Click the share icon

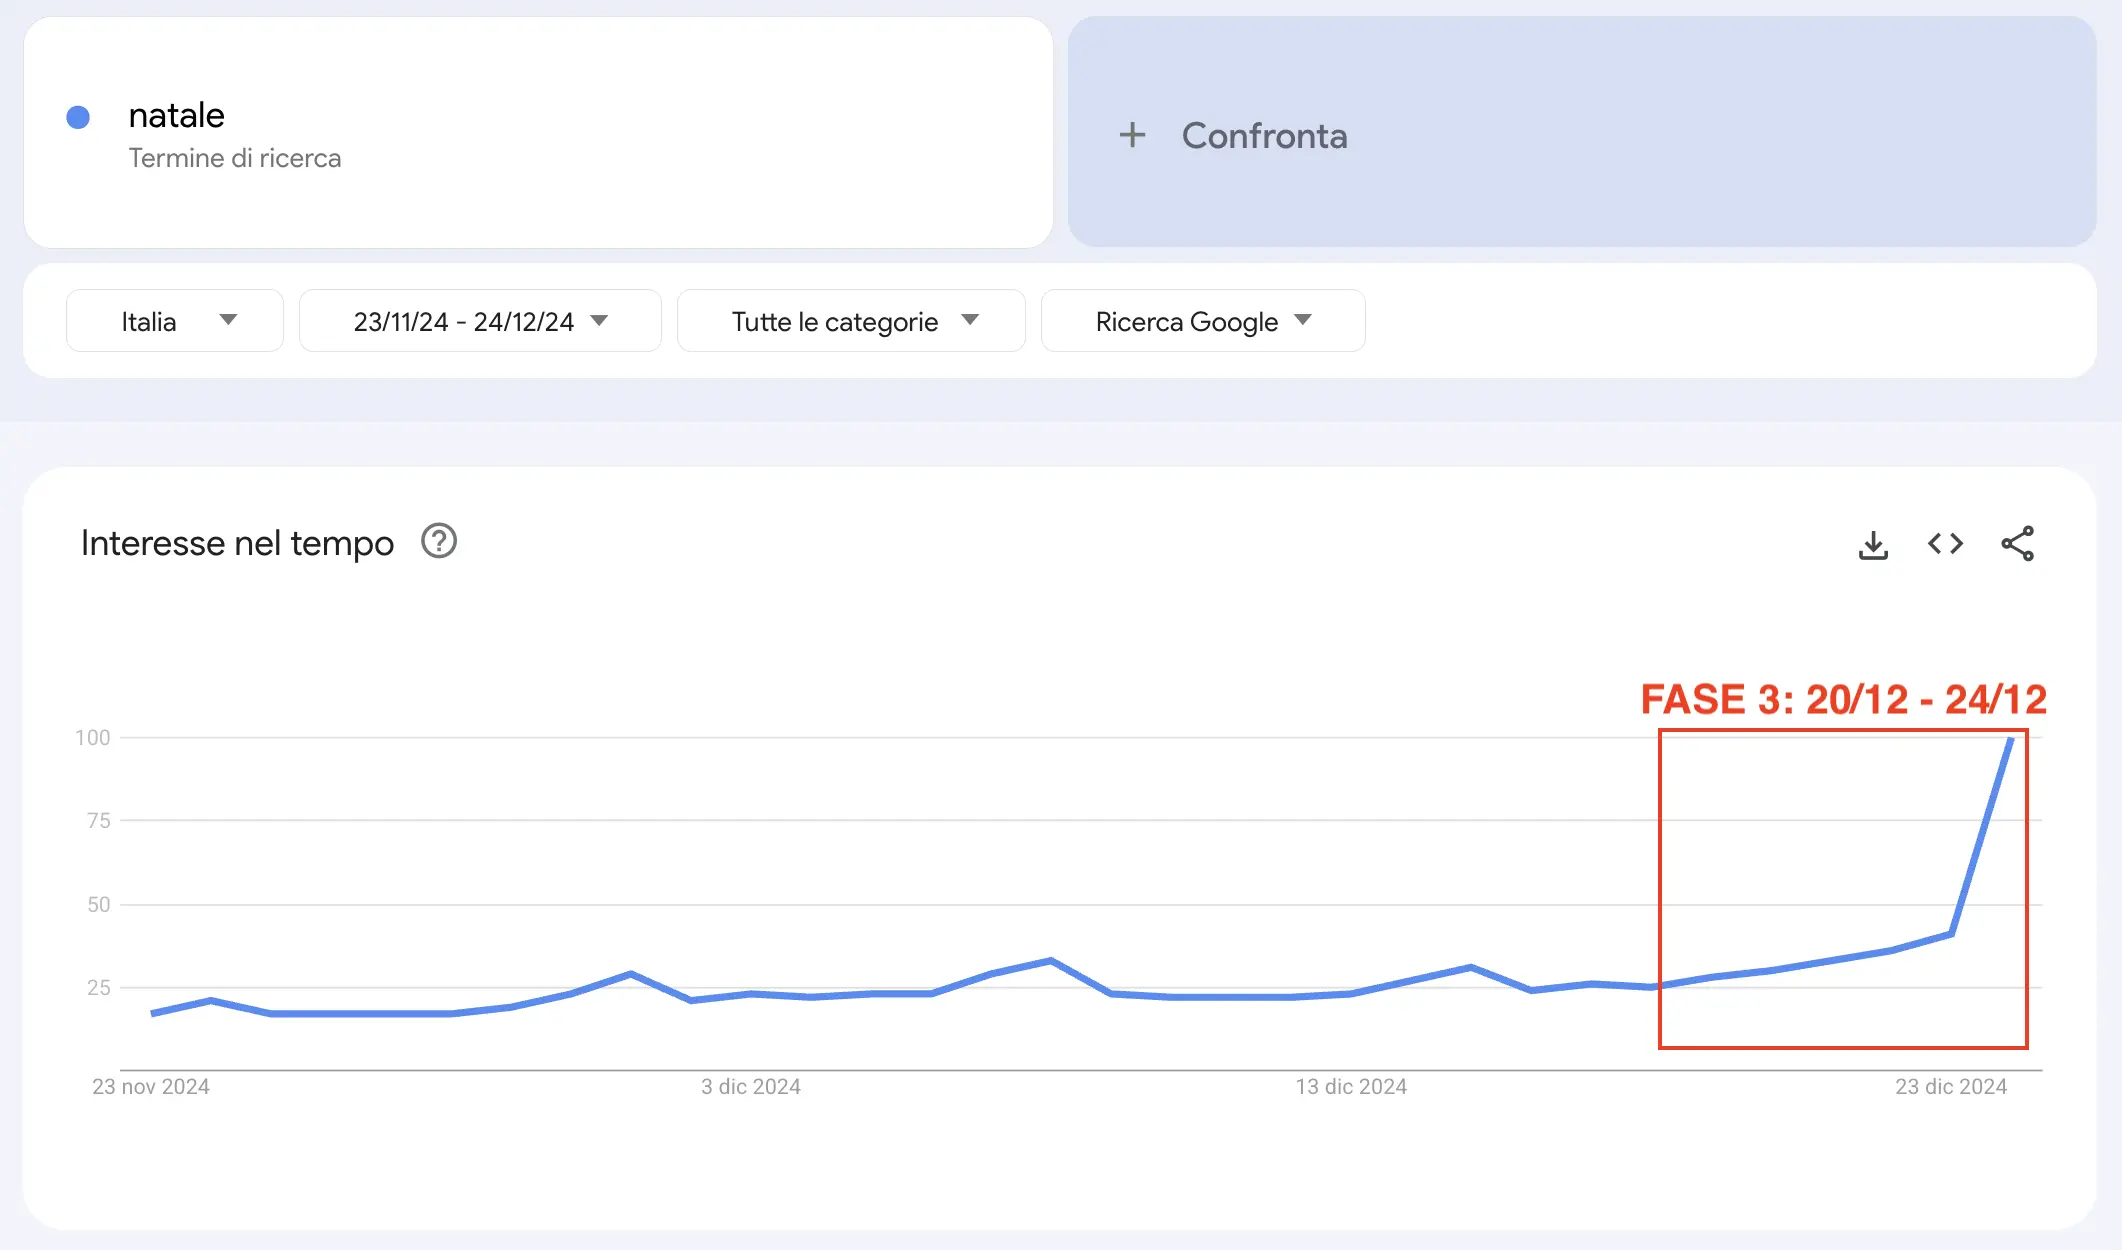[2017, 544]
